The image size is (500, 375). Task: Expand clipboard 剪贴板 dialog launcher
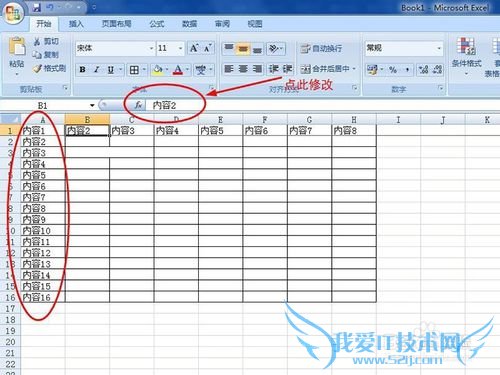click(x=65, y=88)
